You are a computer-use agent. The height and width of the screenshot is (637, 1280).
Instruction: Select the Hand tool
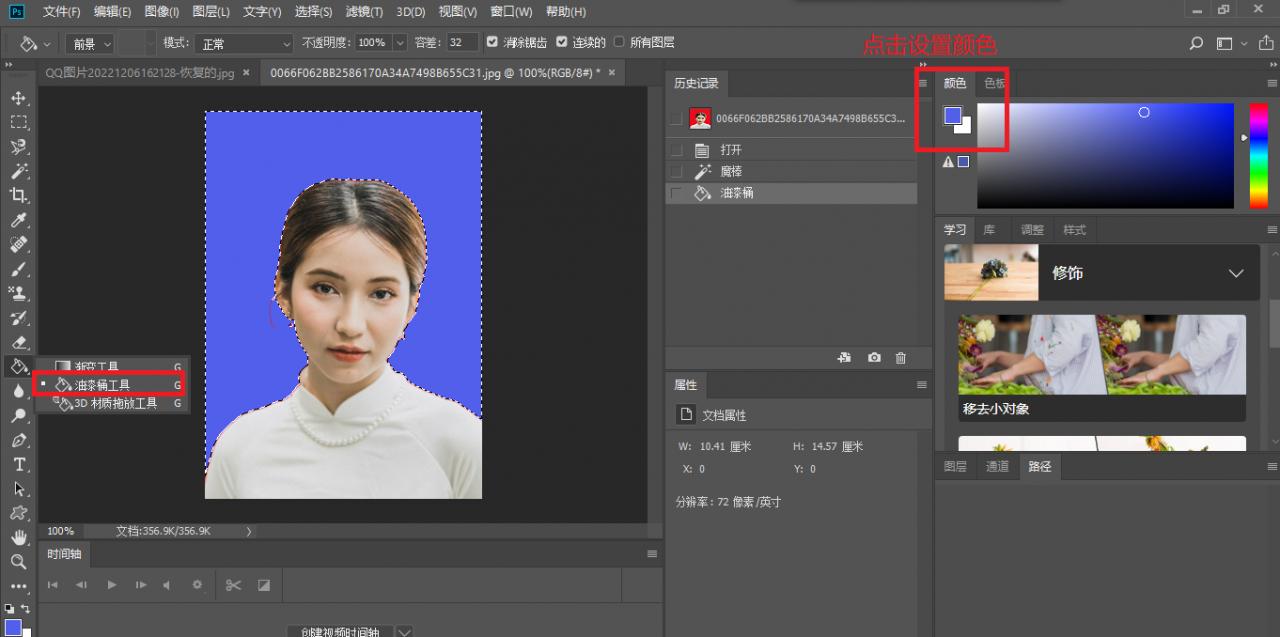click(18, 538)
